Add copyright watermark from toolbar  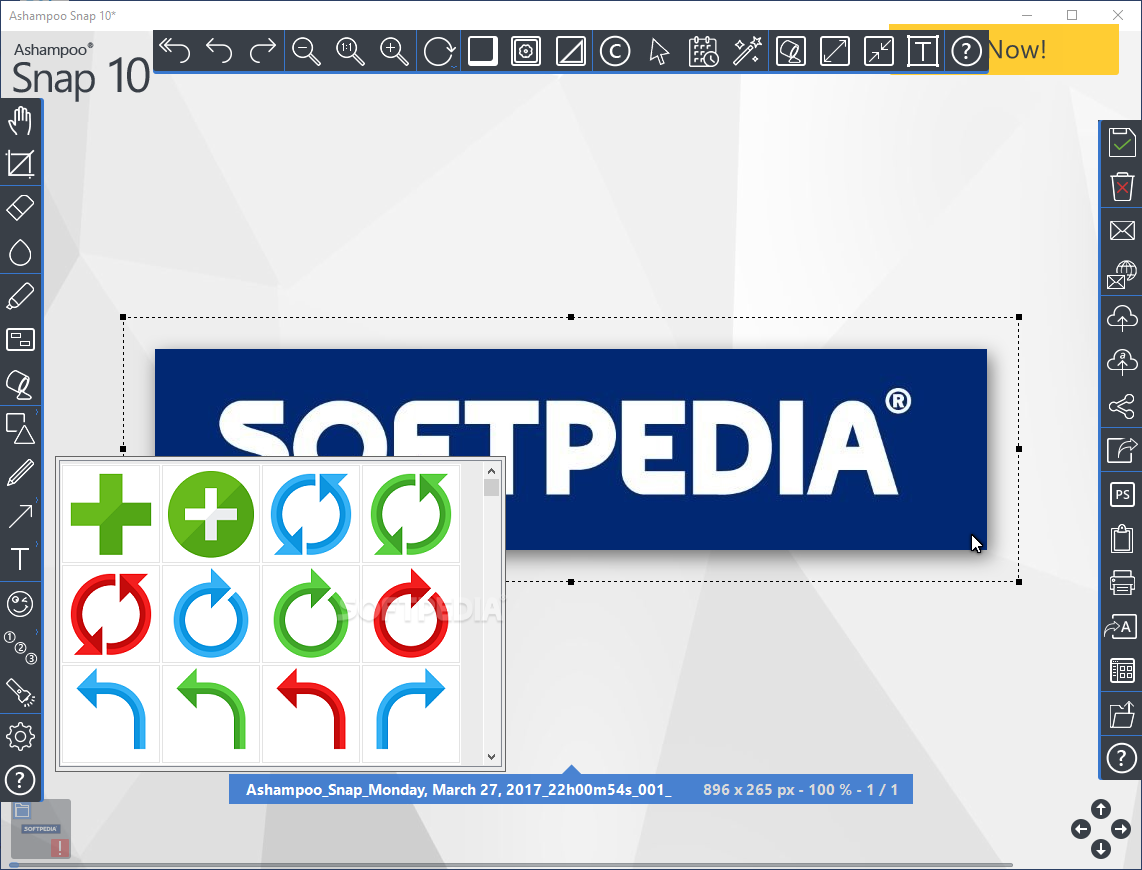[615, 51]
